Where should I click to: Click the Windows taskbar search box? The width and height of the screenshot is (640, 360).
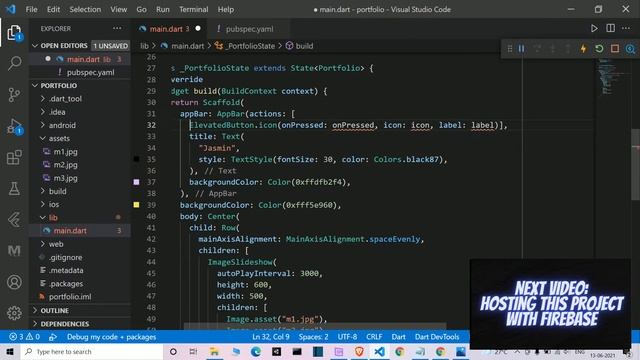pyautogui.click(x=92, y=351)
